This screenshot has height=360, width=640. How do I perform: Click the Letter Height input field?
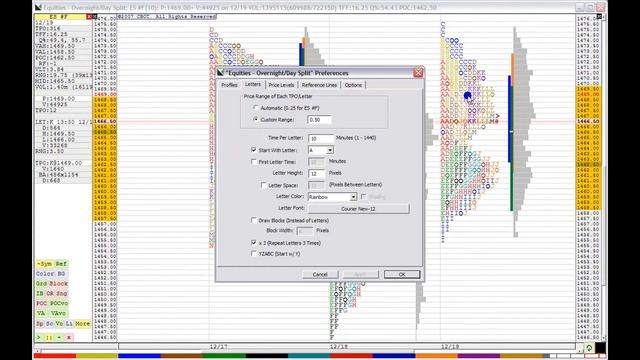point(317,173)
